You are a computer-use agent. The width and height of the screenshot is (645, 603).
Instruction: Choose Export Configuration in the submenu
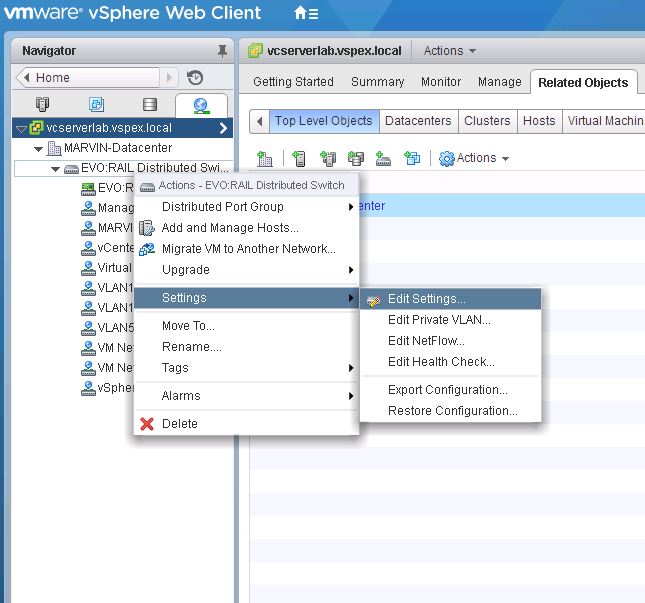tap(447, 390)
